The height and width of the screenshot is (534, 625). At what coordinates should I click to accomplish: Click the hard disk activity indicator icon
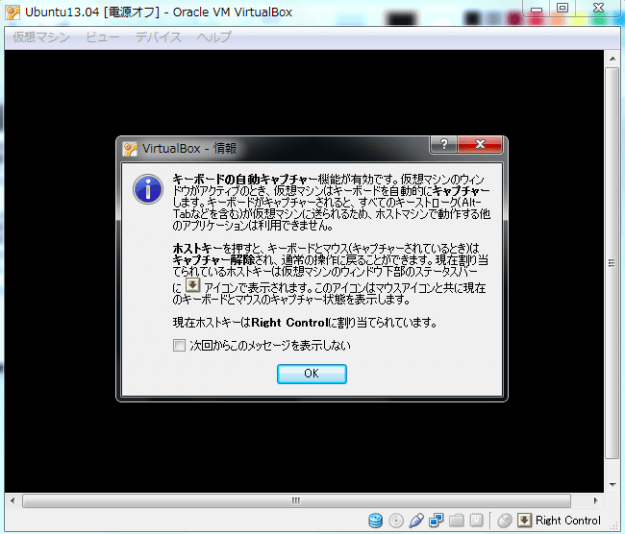point(376,520)
